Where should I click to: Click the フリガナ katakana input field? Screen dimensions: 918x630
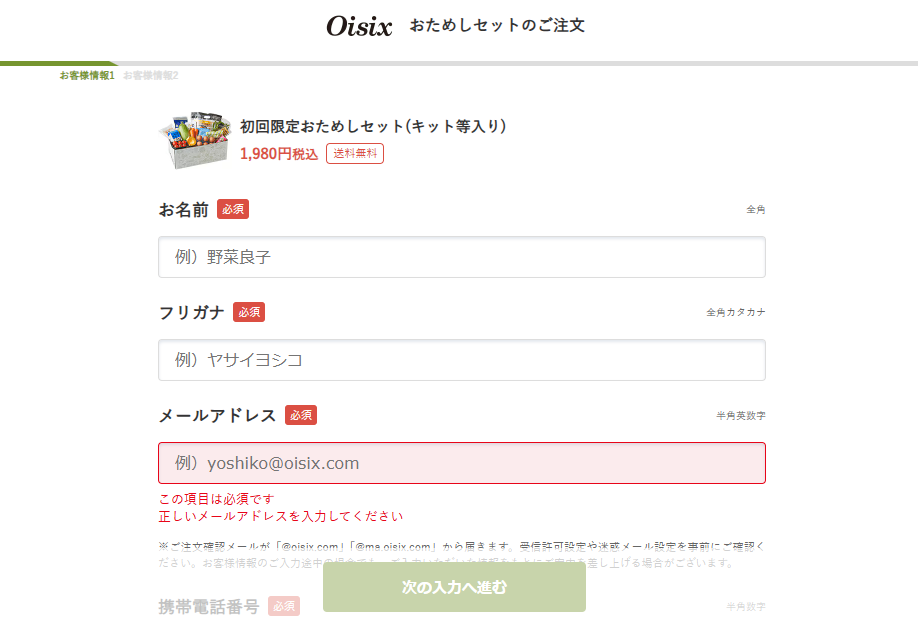461,360
